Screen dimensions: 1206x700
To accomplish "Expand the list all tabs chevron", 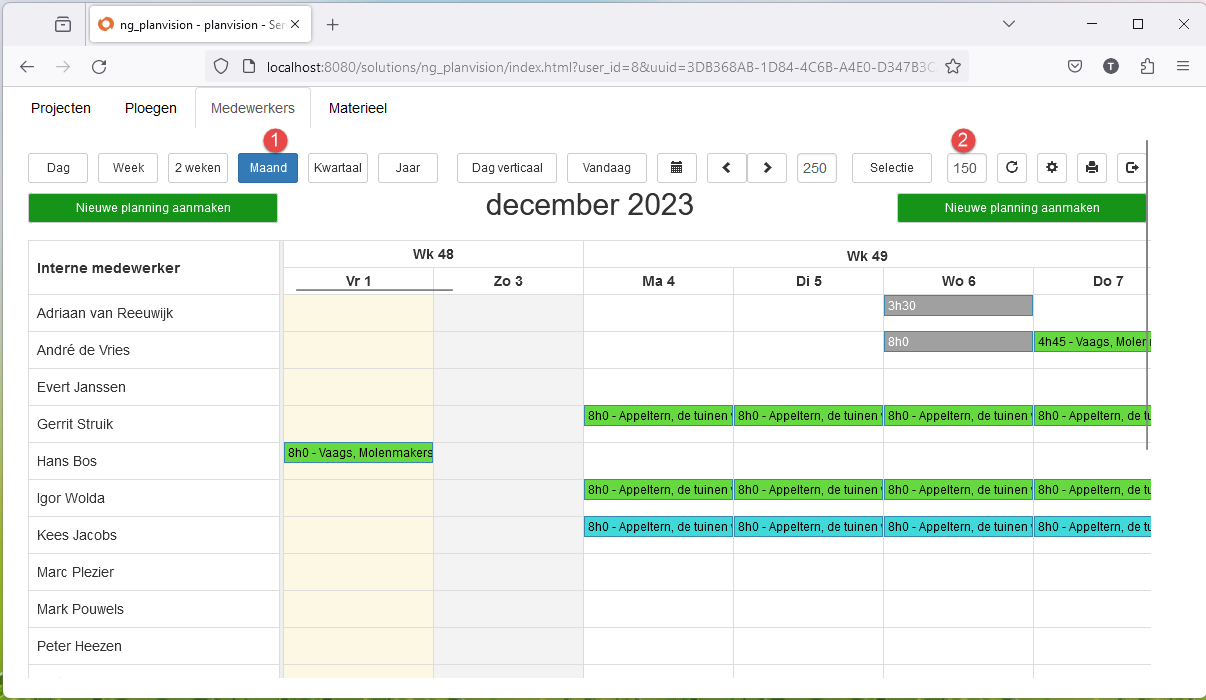I will pos(1009,24).
